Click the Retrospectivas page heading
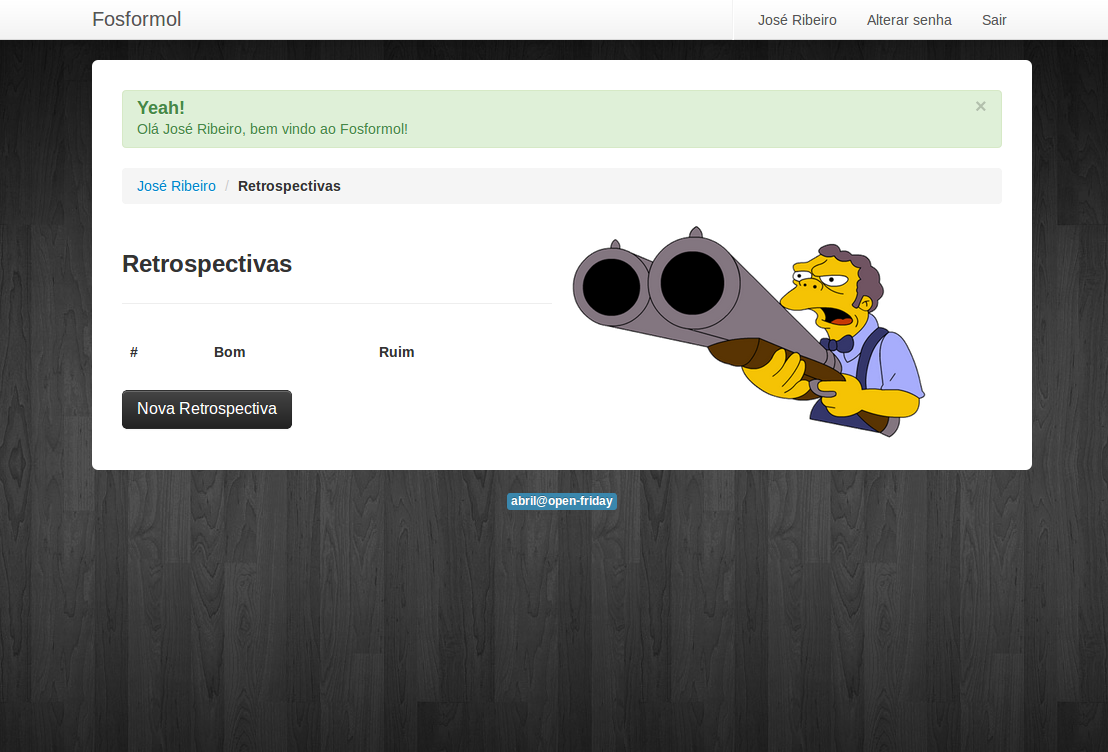Viewport: 1108px width, 752px height. pyautogui.click(x=207, y=264)
